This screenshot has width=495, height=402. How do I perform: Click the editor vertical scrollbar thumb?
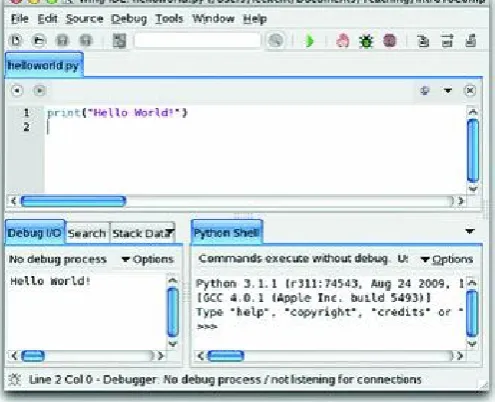point(473,151)
